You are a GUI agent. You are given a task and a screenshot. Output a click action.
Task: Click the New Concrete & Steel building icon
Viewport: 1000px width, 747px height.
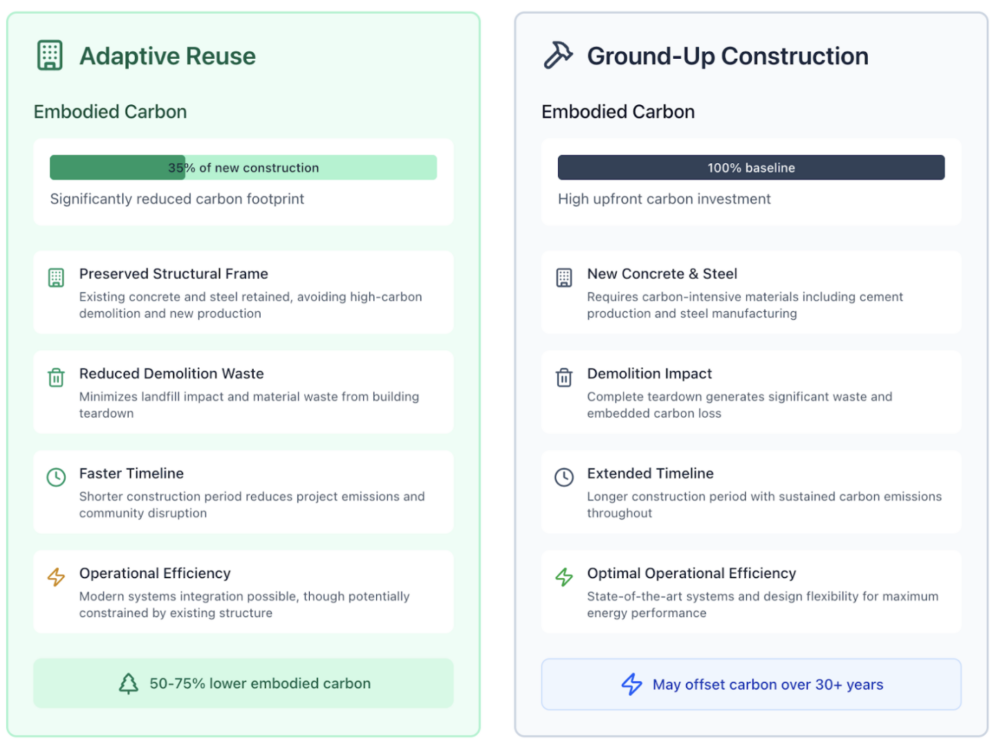[564, 277]
